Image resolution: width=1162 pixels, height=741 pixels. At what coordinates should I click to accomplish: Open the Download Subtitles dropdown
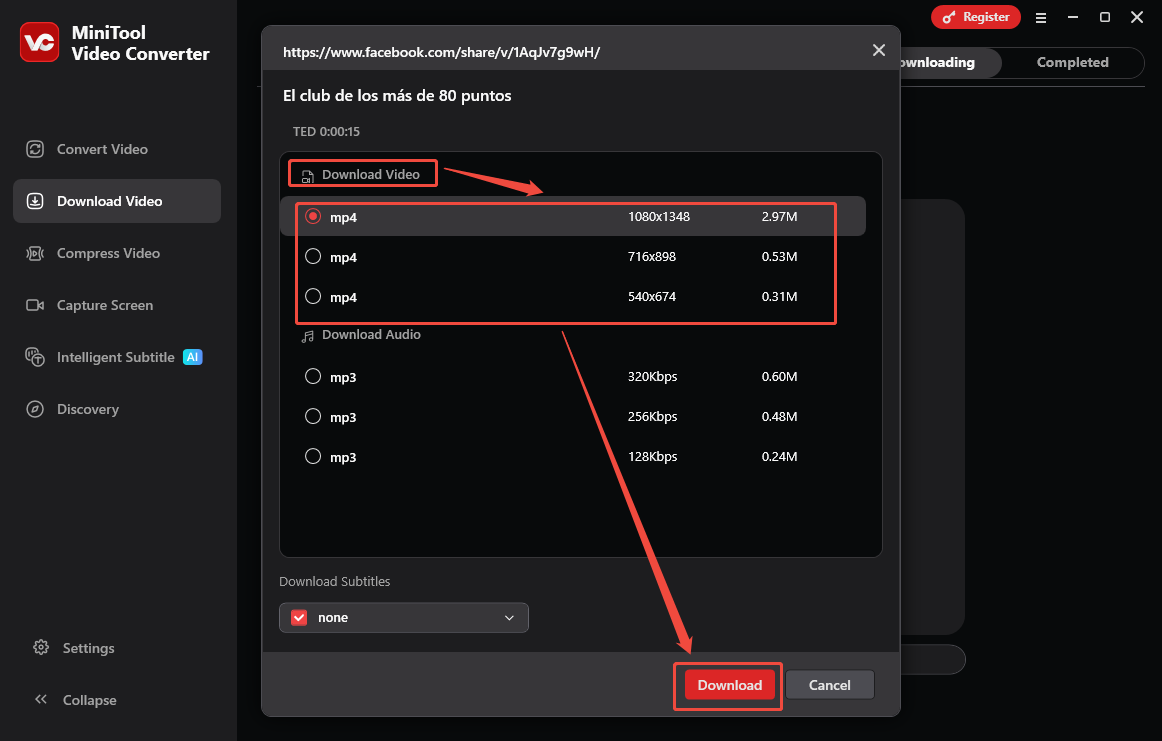[403, 617]
